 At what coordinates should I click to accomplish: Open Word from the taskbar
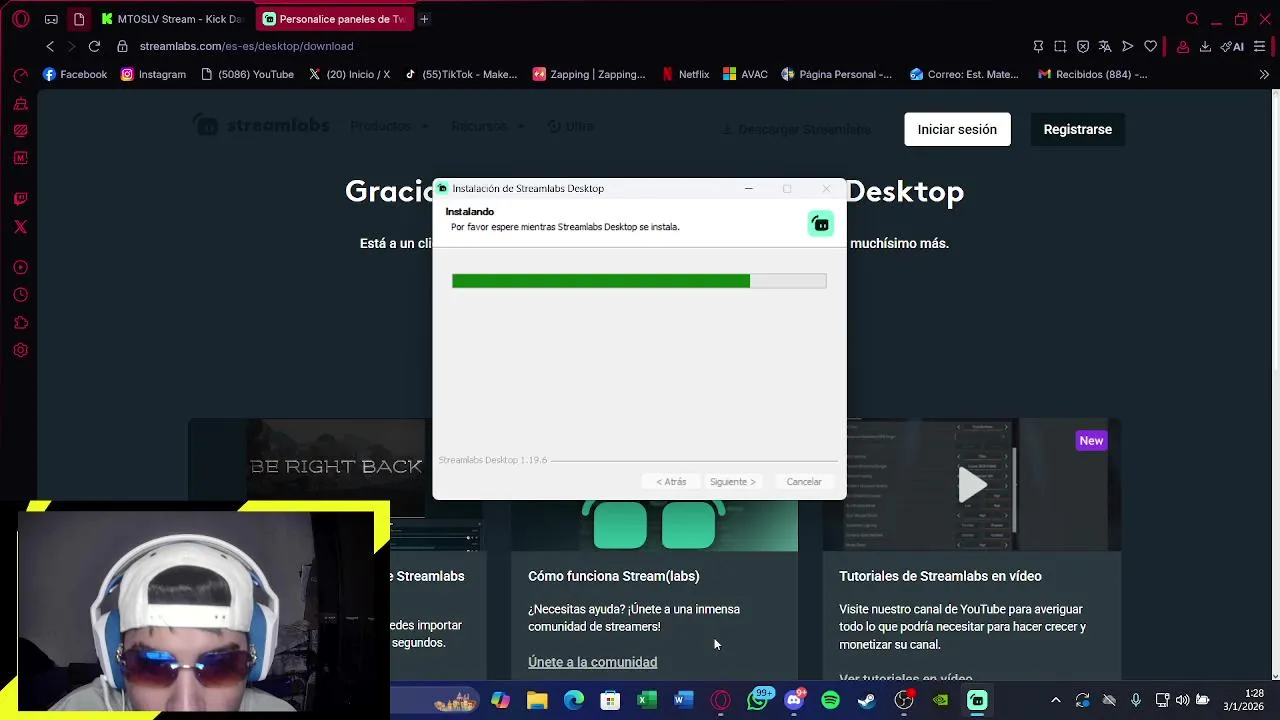[684, 701]
